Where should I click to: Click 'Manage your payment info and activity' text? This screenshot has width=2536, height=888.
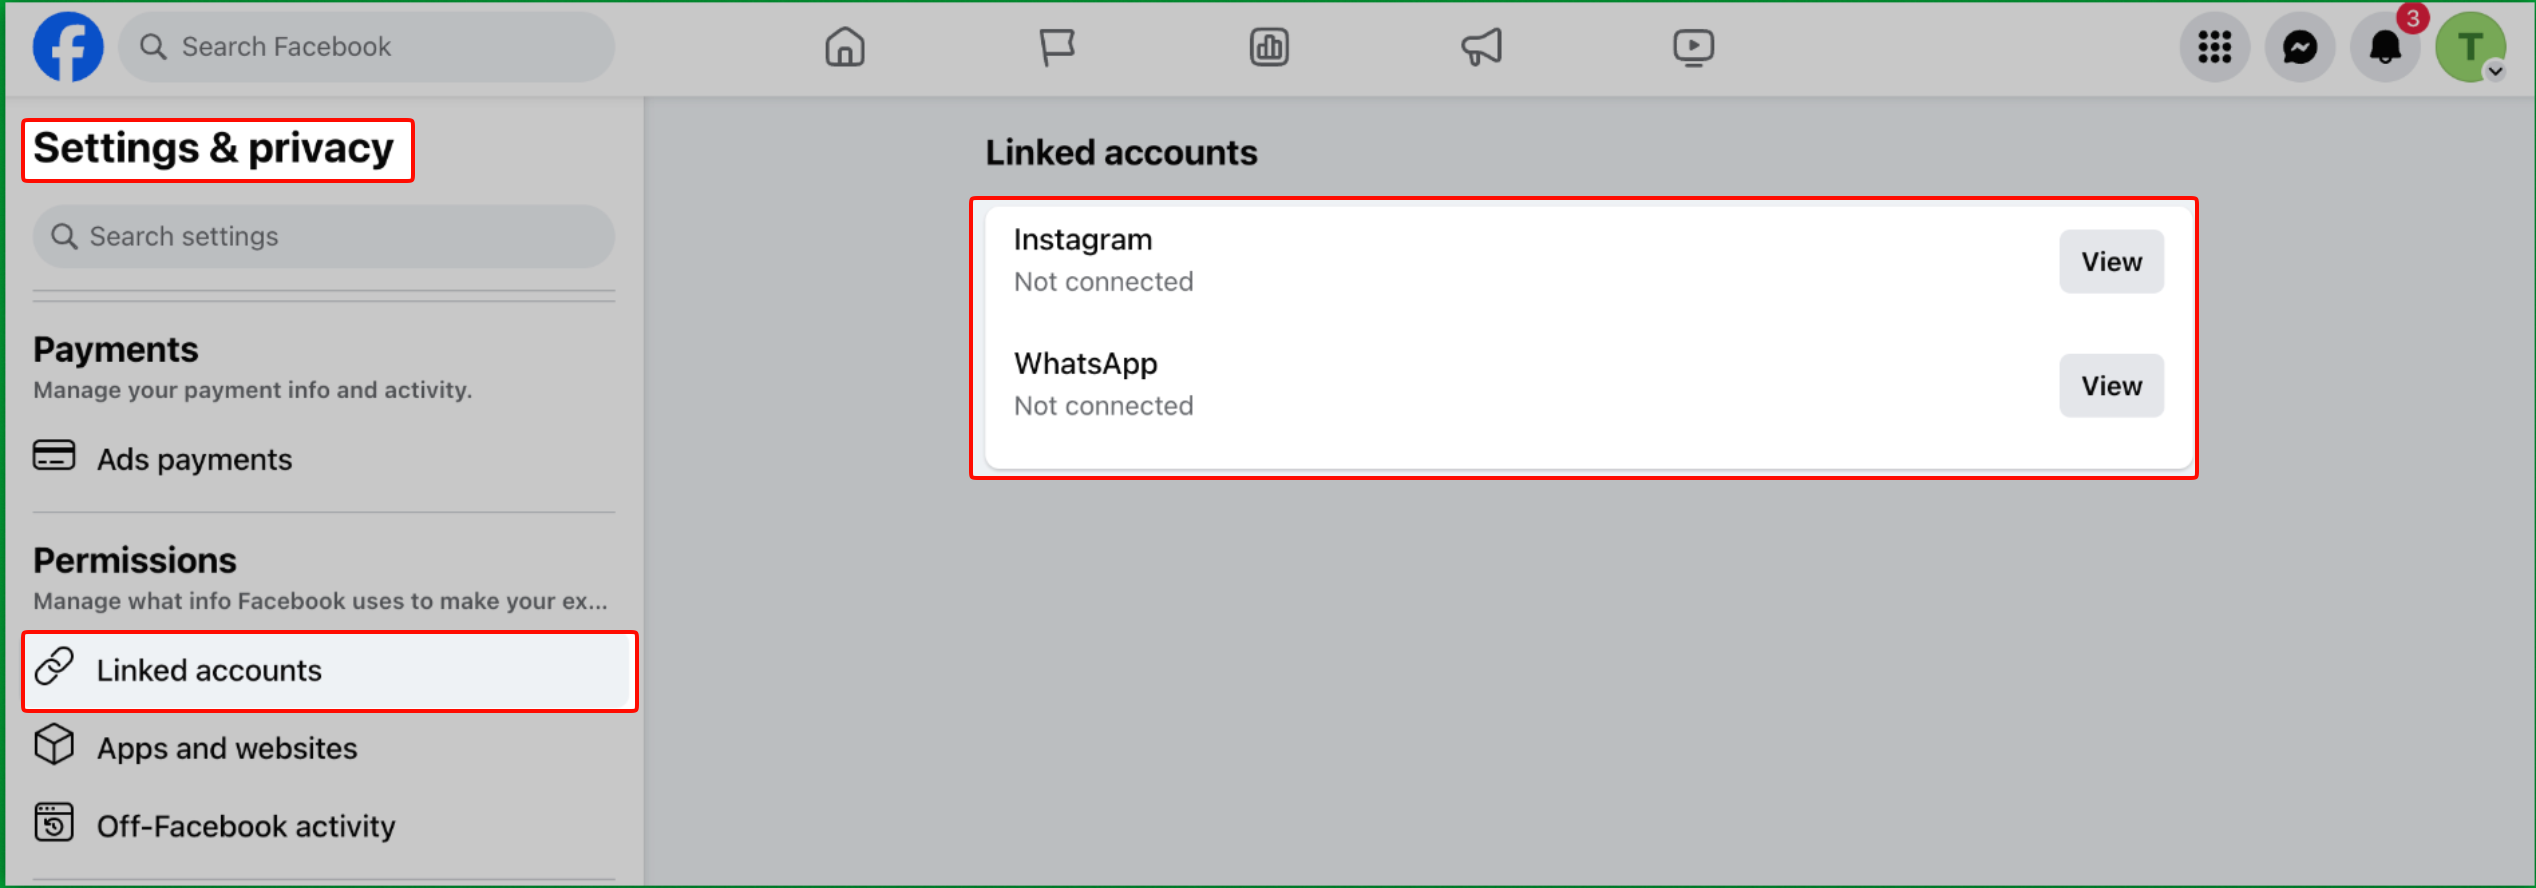pyautogui.click(x=252, y=390)
